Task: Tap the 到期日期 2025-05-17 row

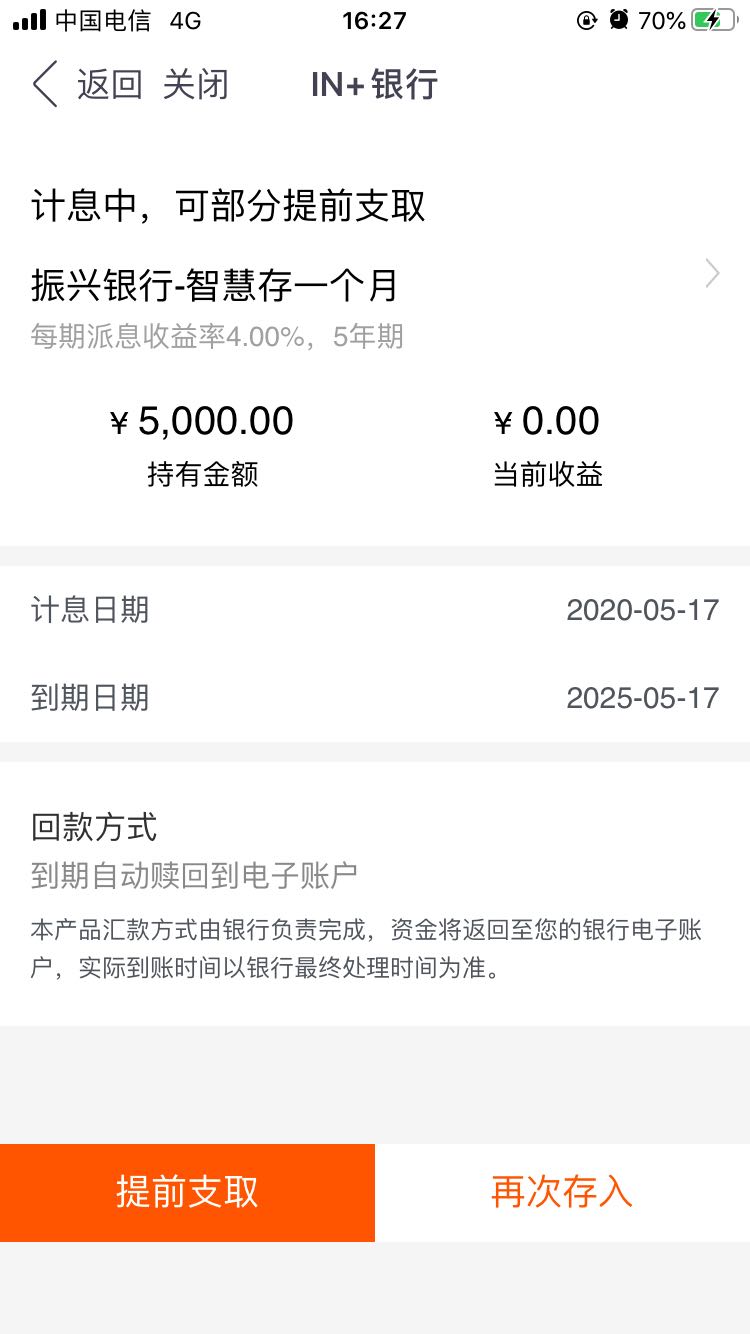Action: coord(375,698)
